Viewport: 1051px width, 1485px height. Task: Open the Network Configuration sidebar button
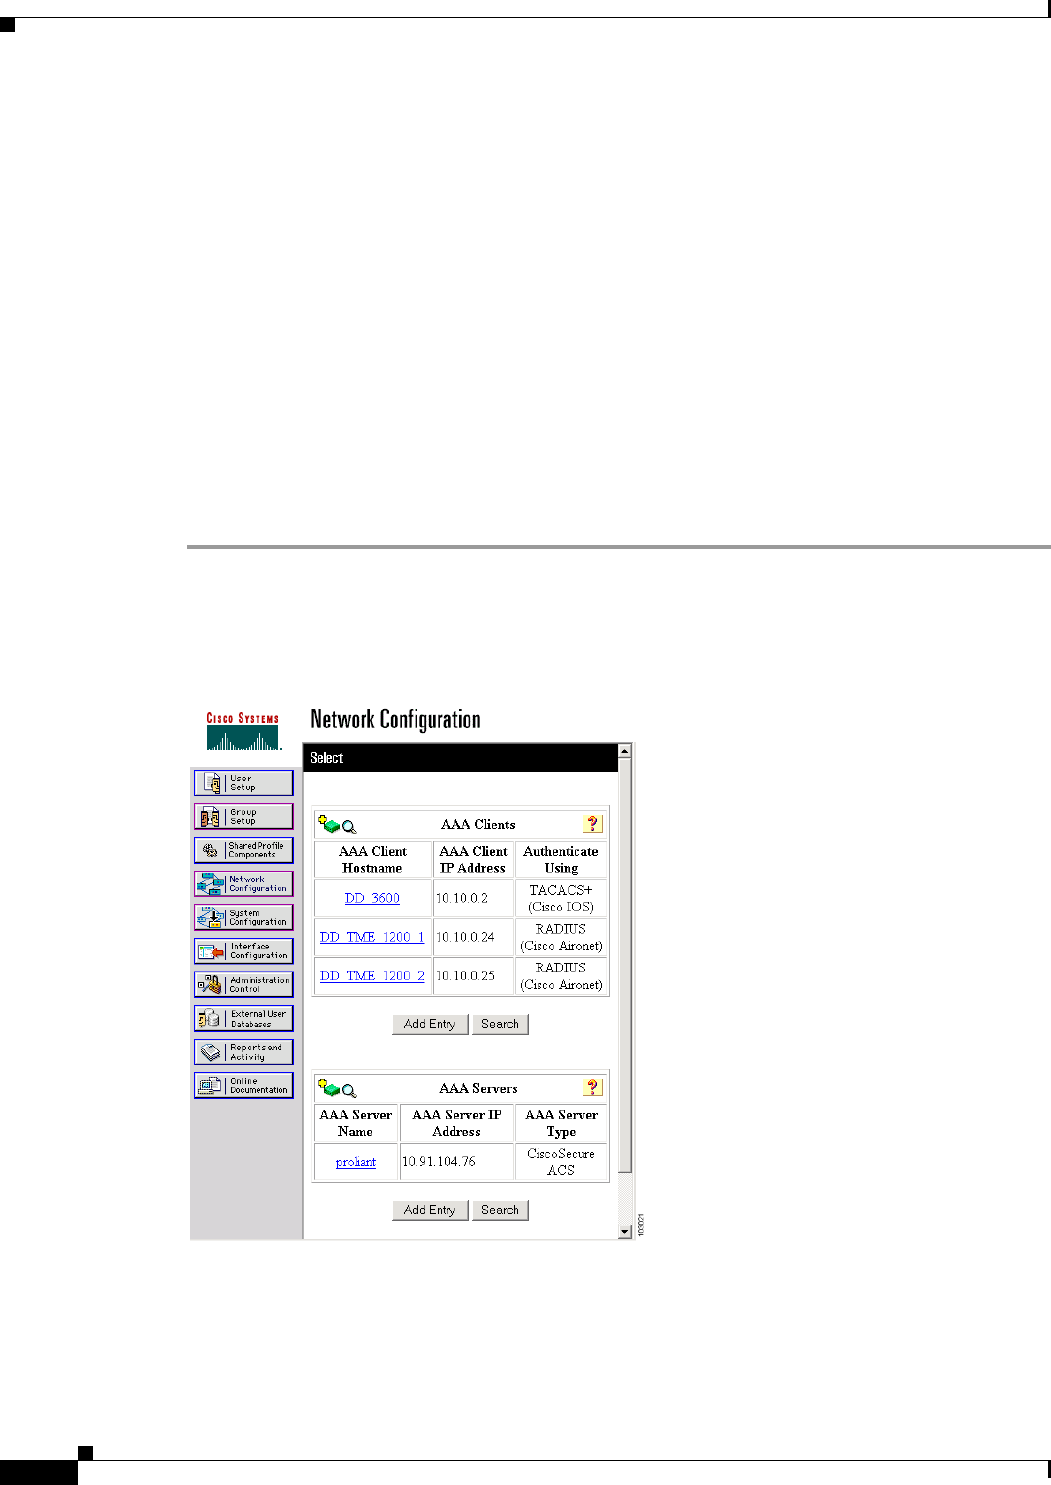(x=244, y=884)
